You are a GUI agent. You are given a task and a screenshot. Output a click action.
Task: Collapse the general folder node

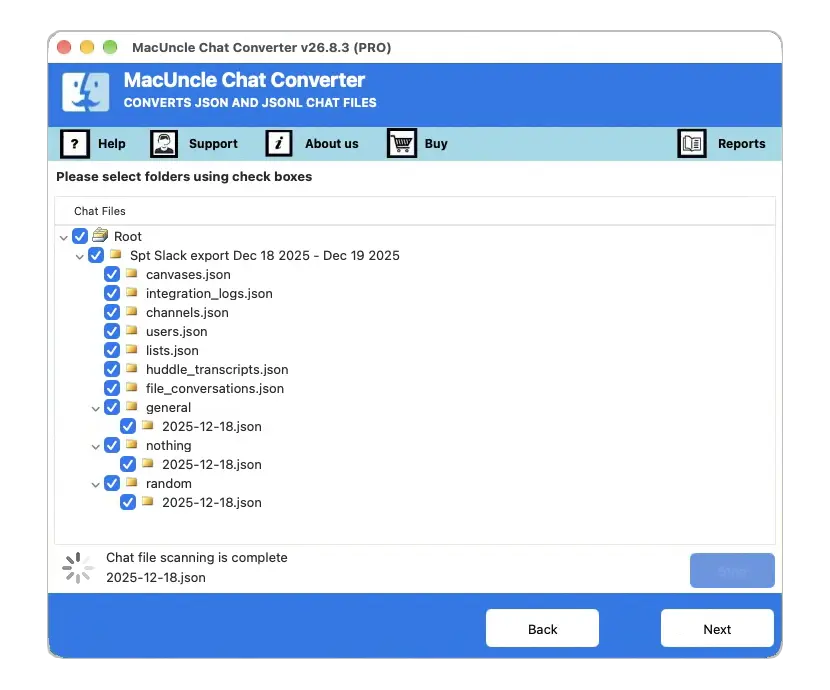pyautogui.click(x=95, y=409)
